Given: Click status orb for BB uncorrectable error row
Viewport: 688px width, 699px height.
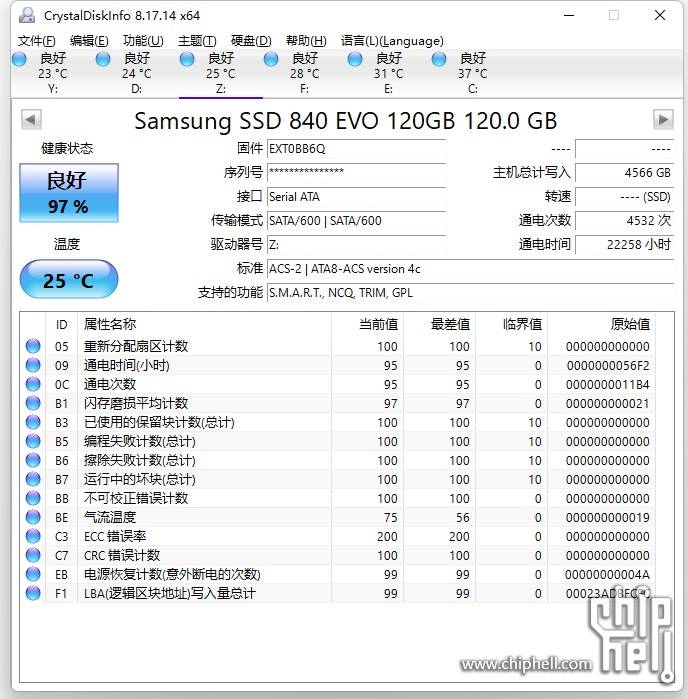Looking at the screenshot, I should pos(33,498).
